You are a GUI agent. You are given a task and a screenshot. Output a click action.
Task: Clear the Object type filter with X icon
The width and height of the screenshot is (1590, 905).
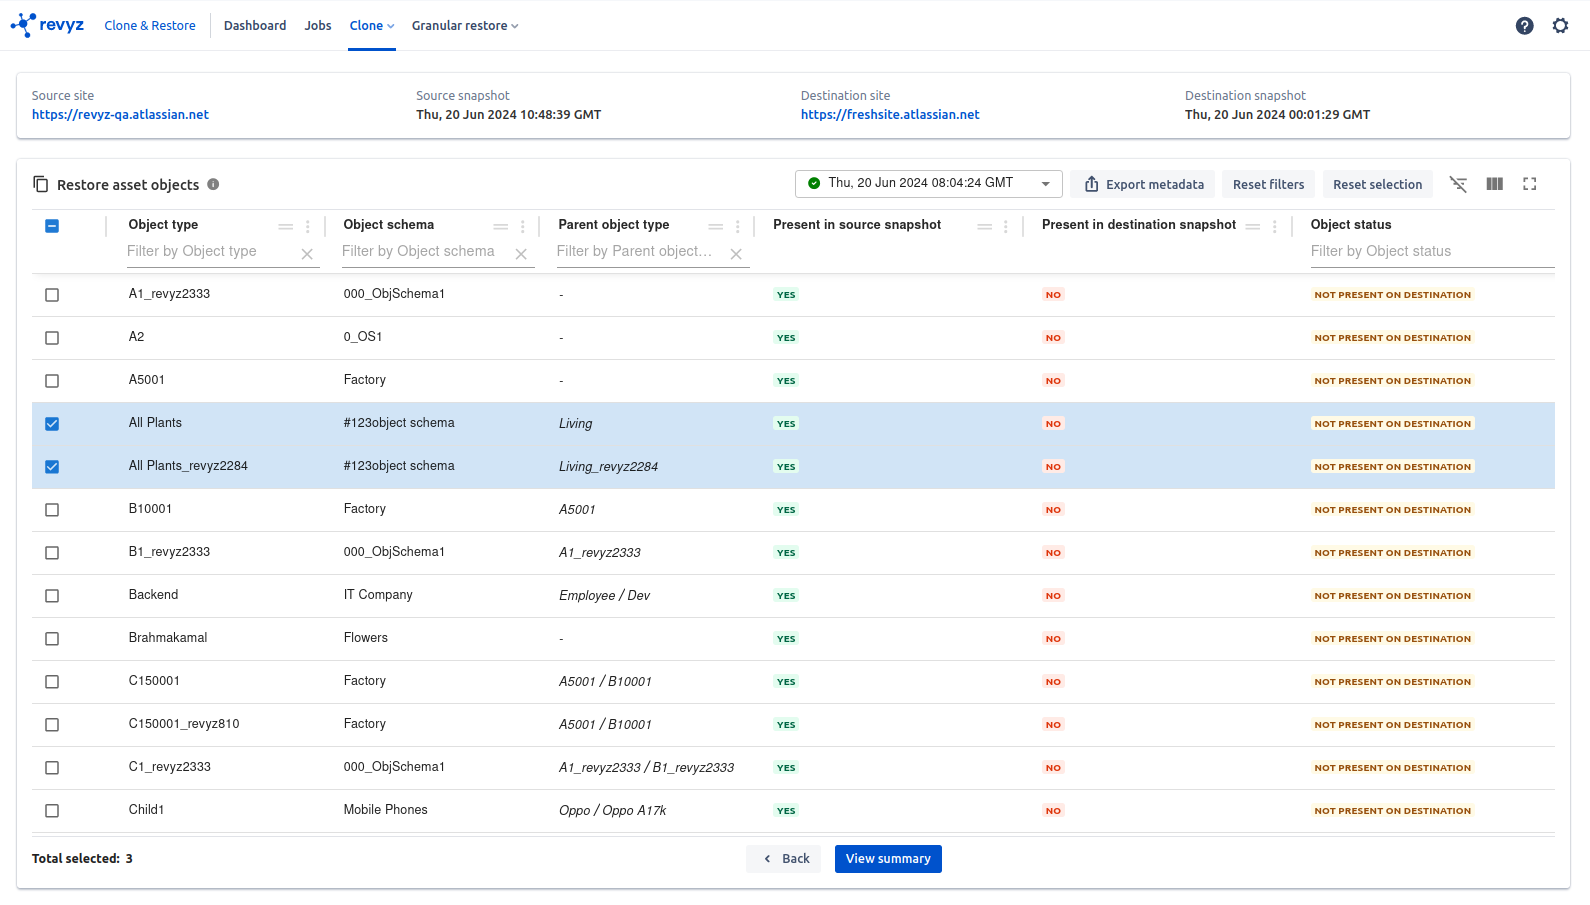[x=307, y=254]
